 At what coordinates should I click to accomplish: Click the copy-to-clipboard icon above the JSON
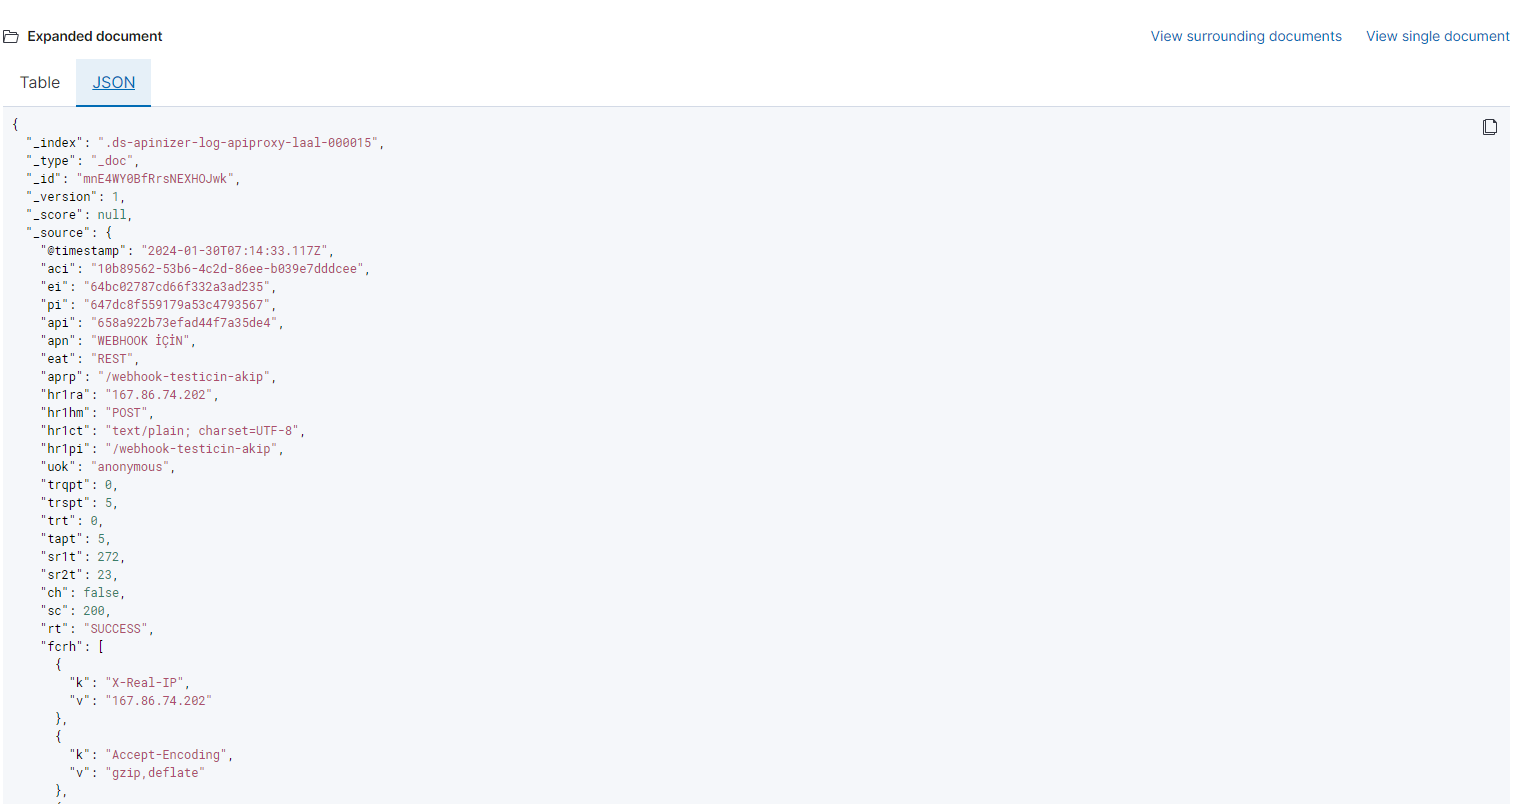tap(1490, 127)
